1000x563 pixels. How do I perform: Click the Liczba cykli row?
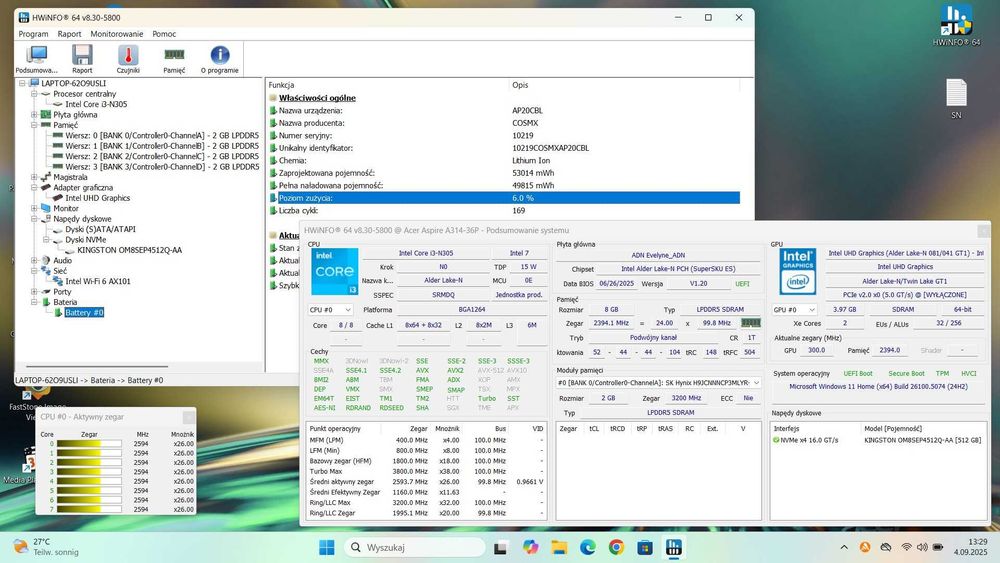(504, 210)
